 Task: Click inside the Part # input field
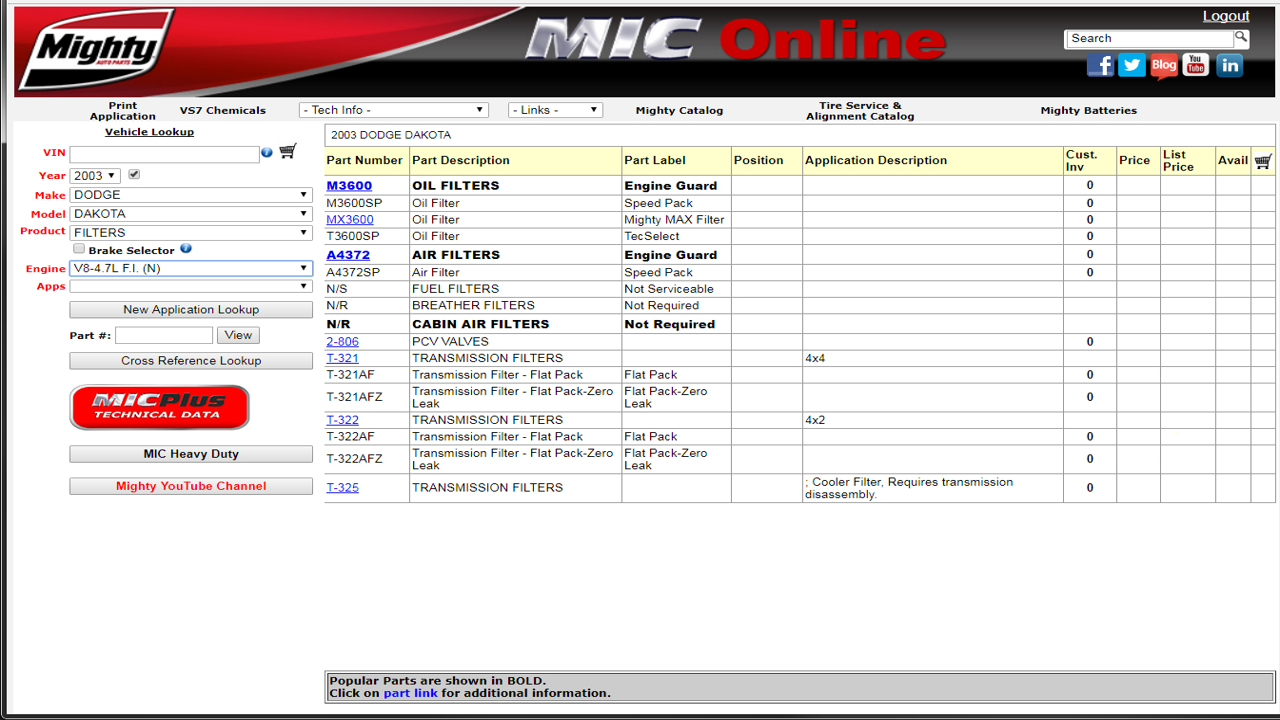pos(163,335)
